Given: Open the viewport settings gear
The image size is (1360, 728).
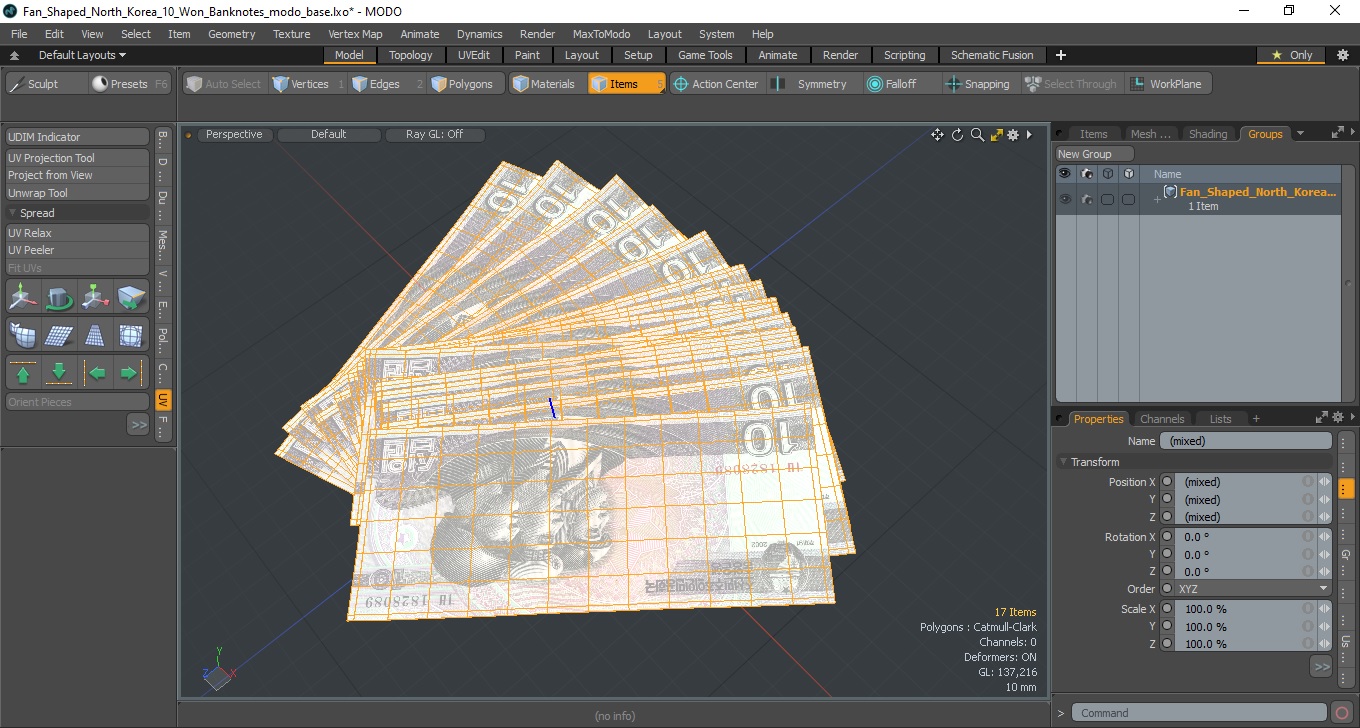Looking at the screenshot, I should tap(1013, 135).
